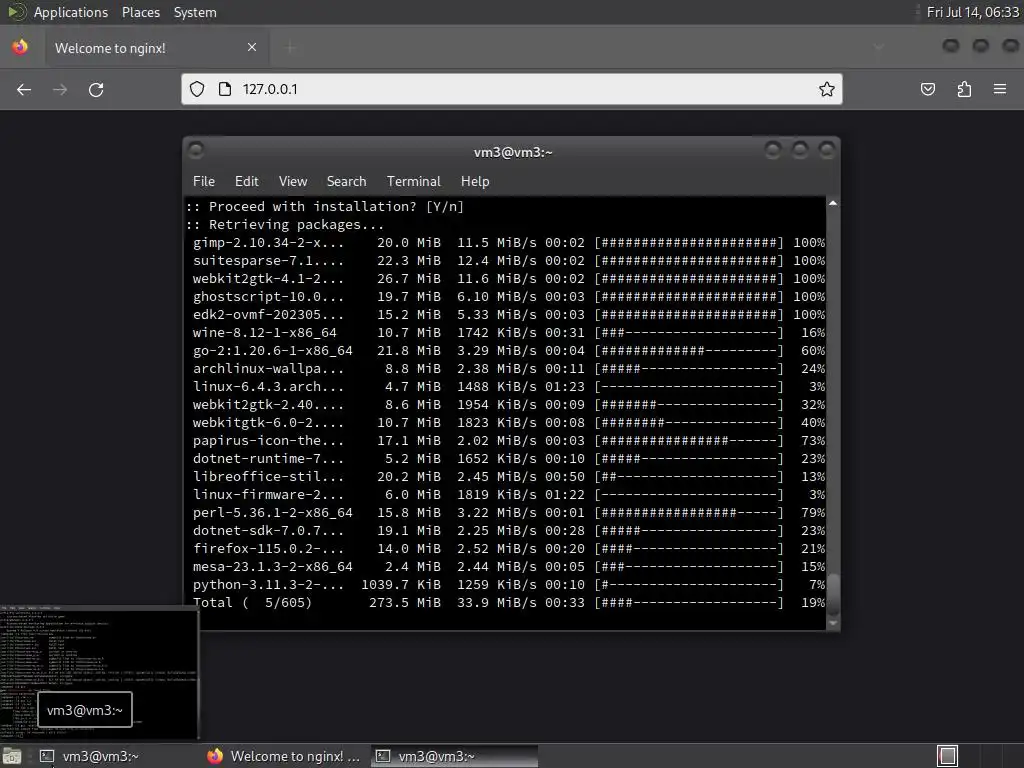Go back in Firefox history
The width and height of the screenshot is (1024, 768).
(24, 89)
